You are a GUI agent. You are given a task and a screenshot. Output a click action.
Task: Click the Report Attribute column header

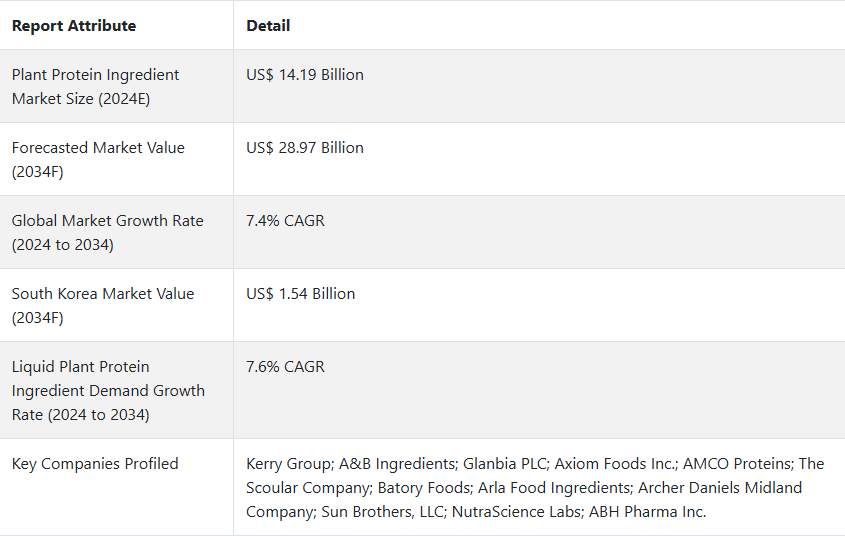(74, 25)
